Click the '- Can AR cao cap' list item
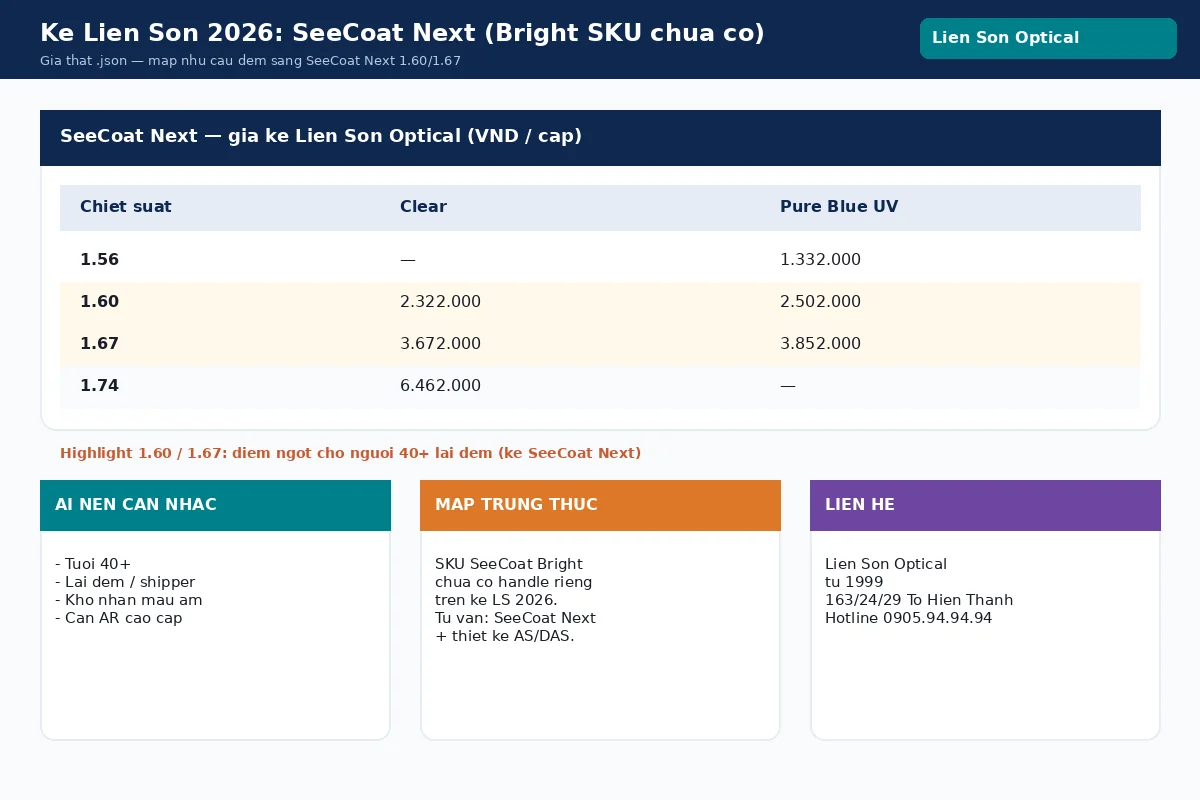 119,618
